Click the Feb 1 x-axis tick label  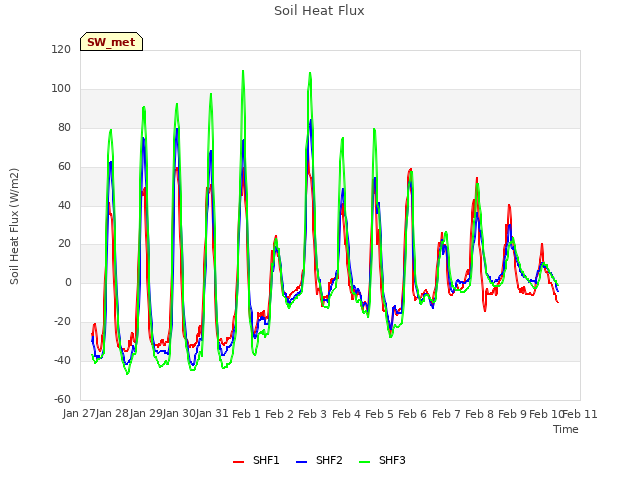click(x=246, y=414)
